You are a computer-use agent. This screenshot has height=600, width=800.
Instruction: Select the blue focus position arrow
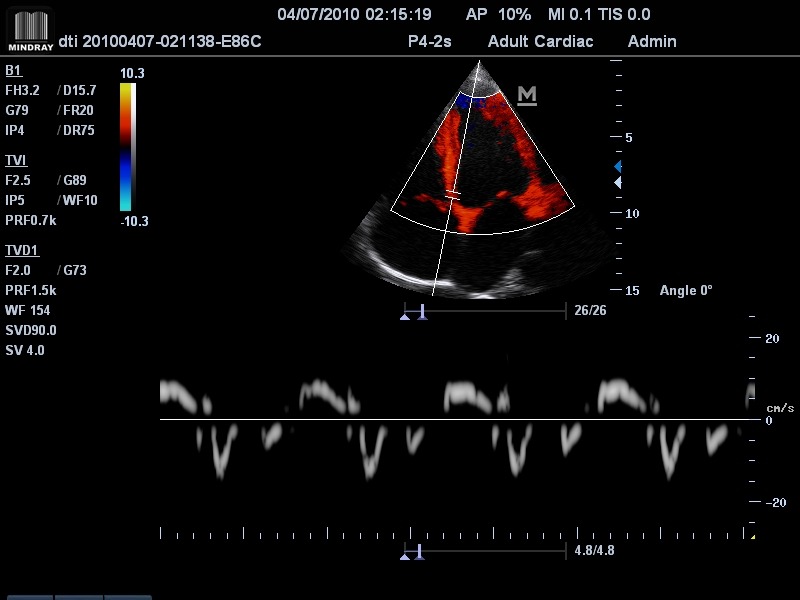618,166
